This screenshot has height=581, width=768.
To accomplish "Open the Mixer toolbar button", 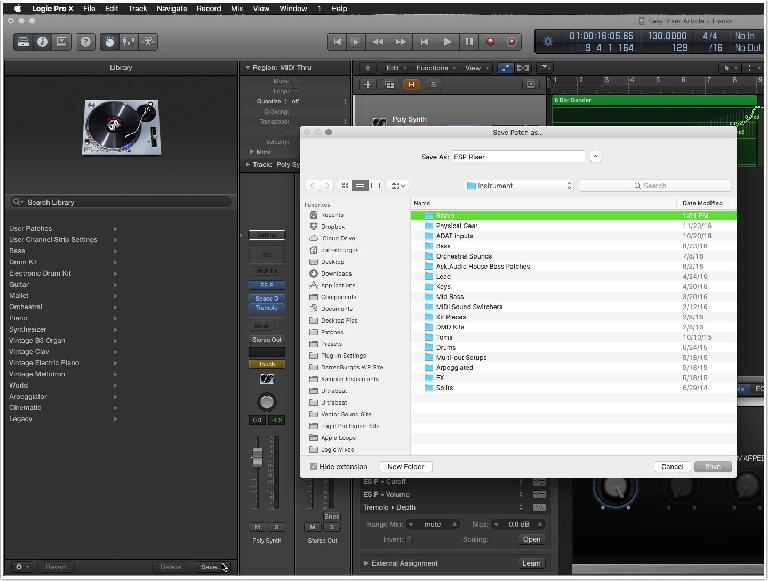I will point(129,42).
